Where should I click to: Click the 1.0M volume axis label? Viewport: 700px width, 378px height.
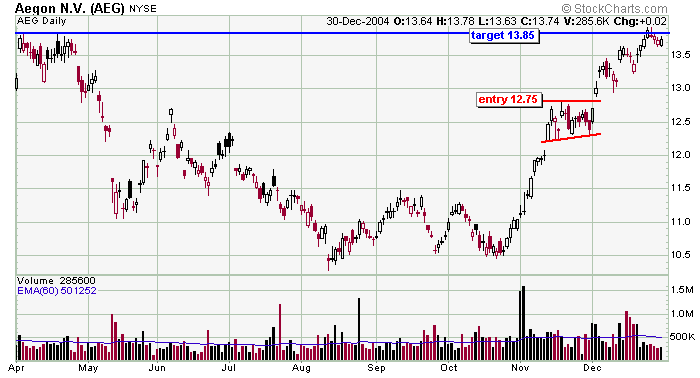[682, 314]
